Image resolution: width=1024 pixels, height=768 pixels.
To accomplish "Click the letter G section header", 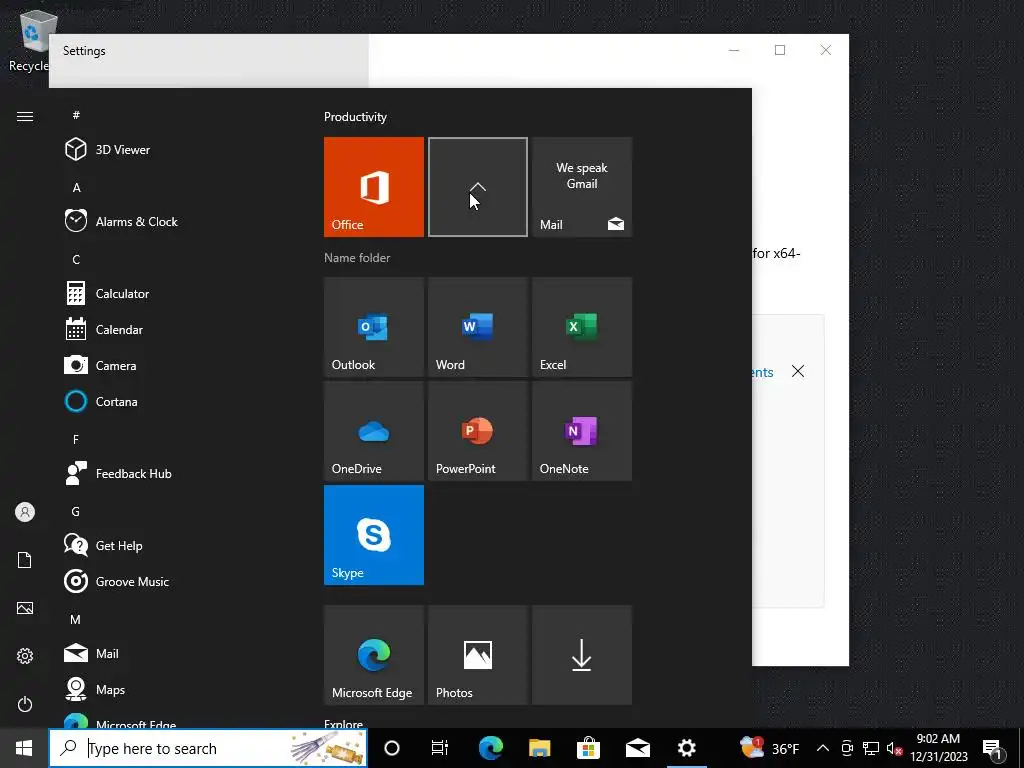I will (76, 511).
